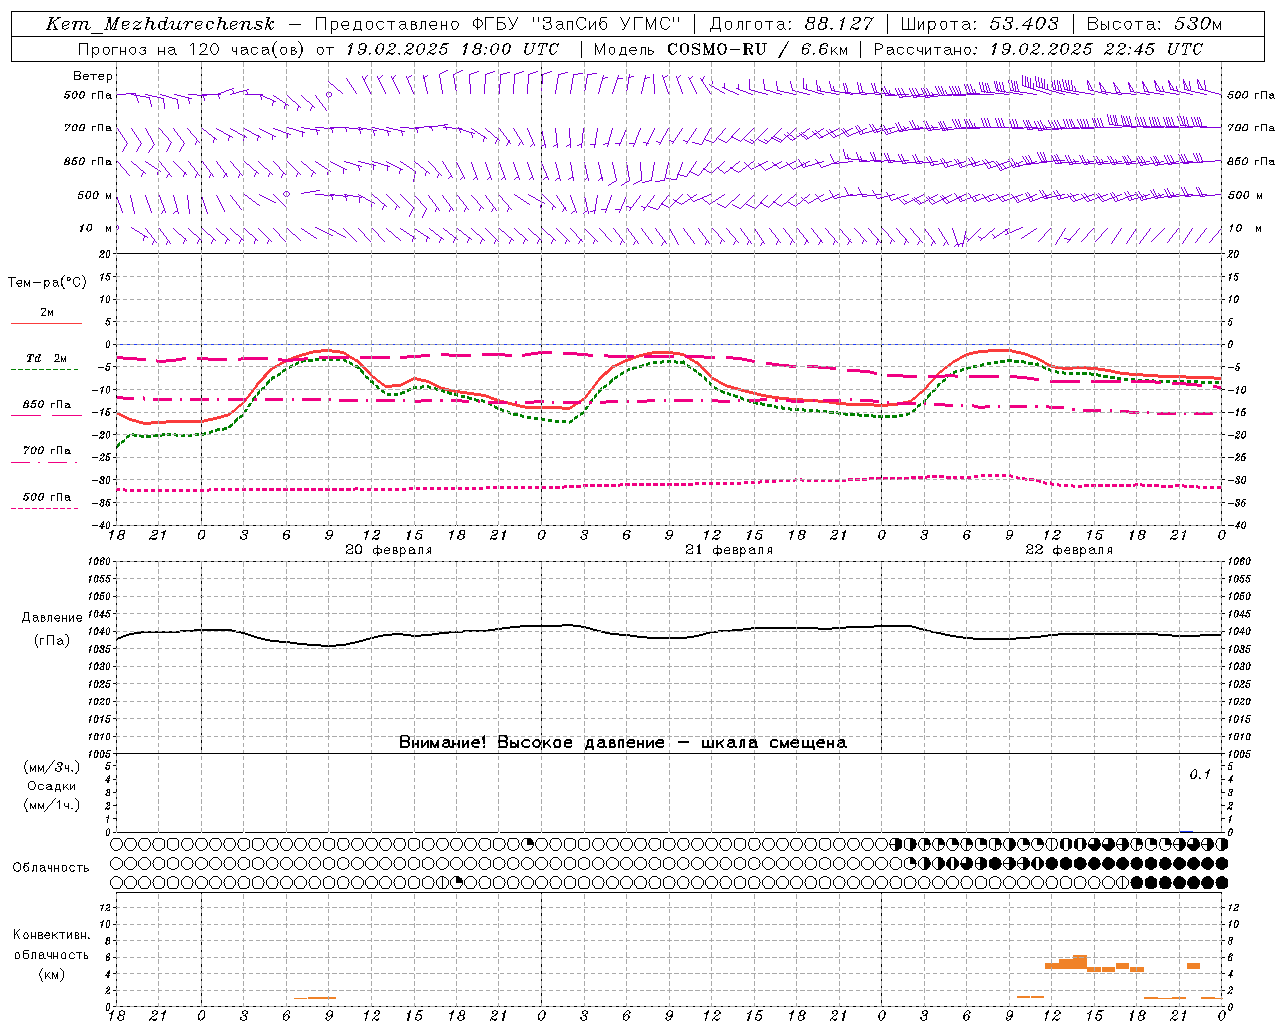Select the 'Широта: 53.403' header value
This screenshot has width=1280, height=1024.
coord(979,24)
